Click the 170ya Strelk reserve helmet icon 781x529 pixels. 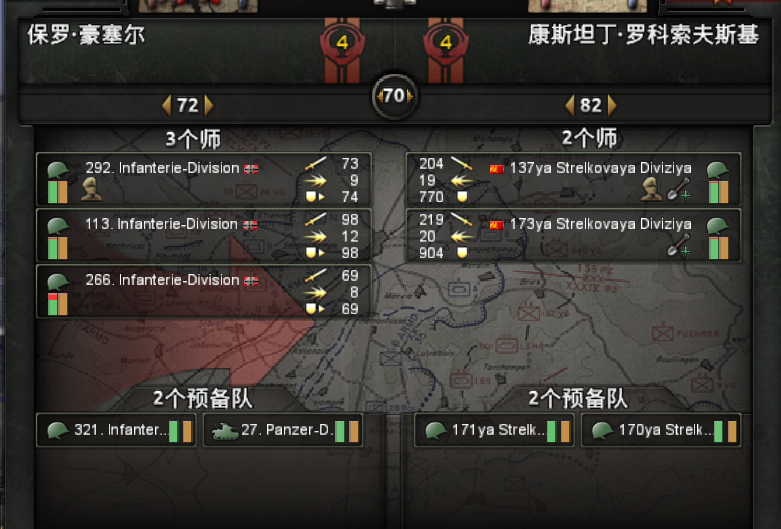(x=603, y=431)
